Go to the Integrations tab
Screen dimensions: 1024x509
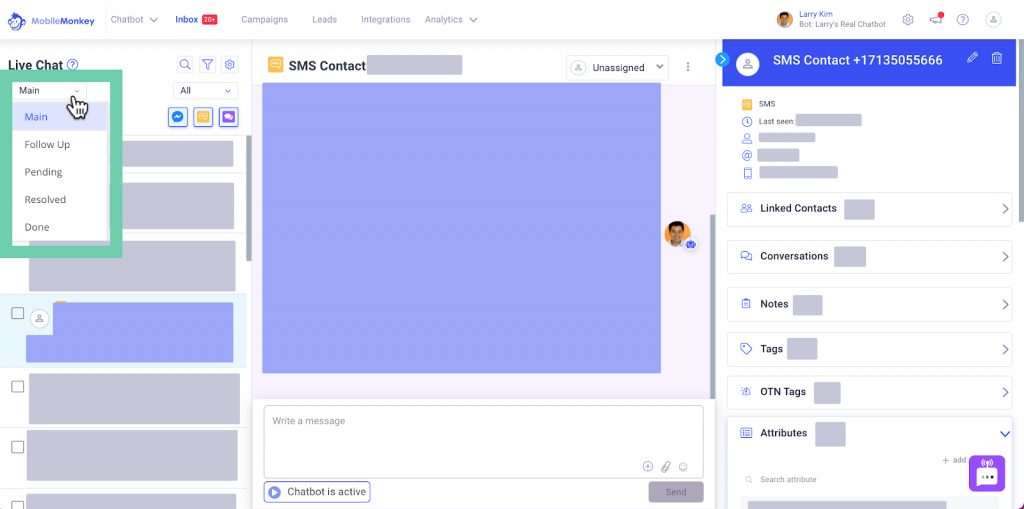(x=385, y=20)
